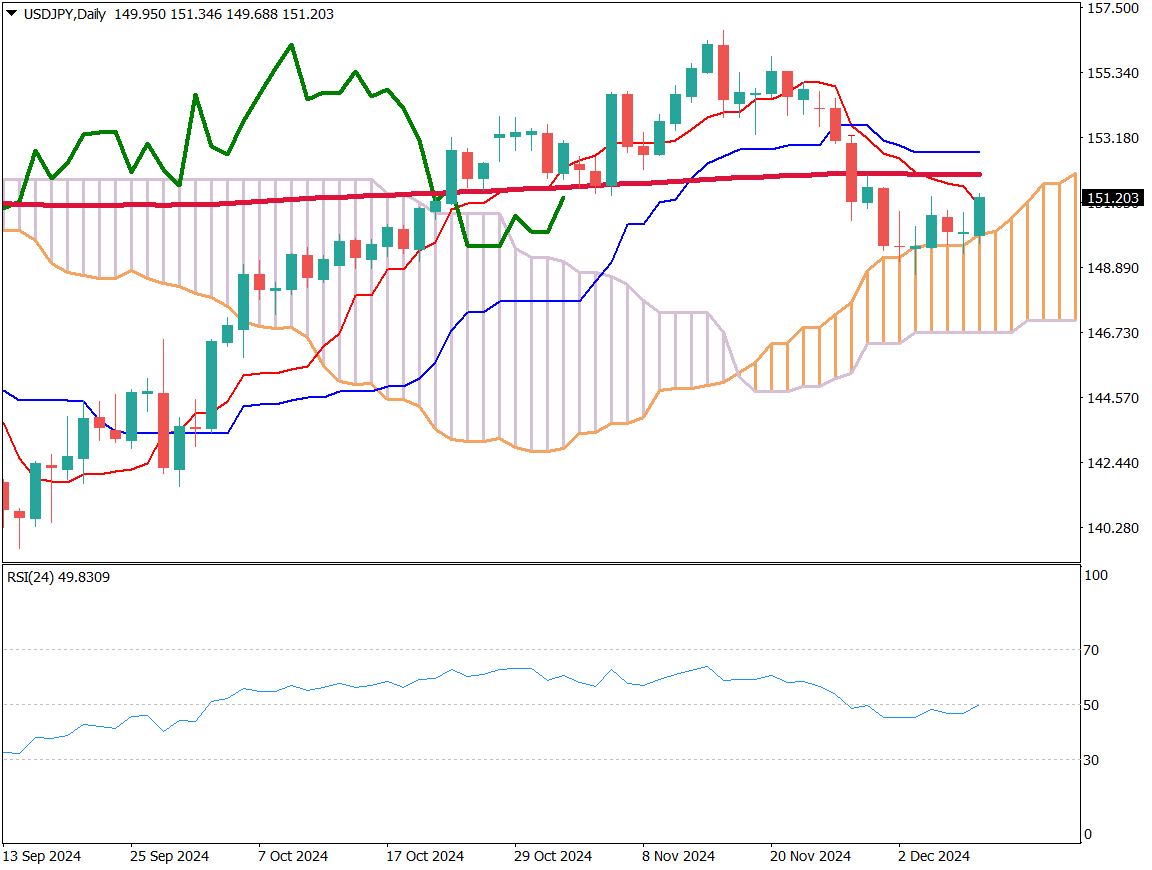Click the 155.340 price axis label
Viewport: 1152px width, 870px height.
(x=1113, y=73)
